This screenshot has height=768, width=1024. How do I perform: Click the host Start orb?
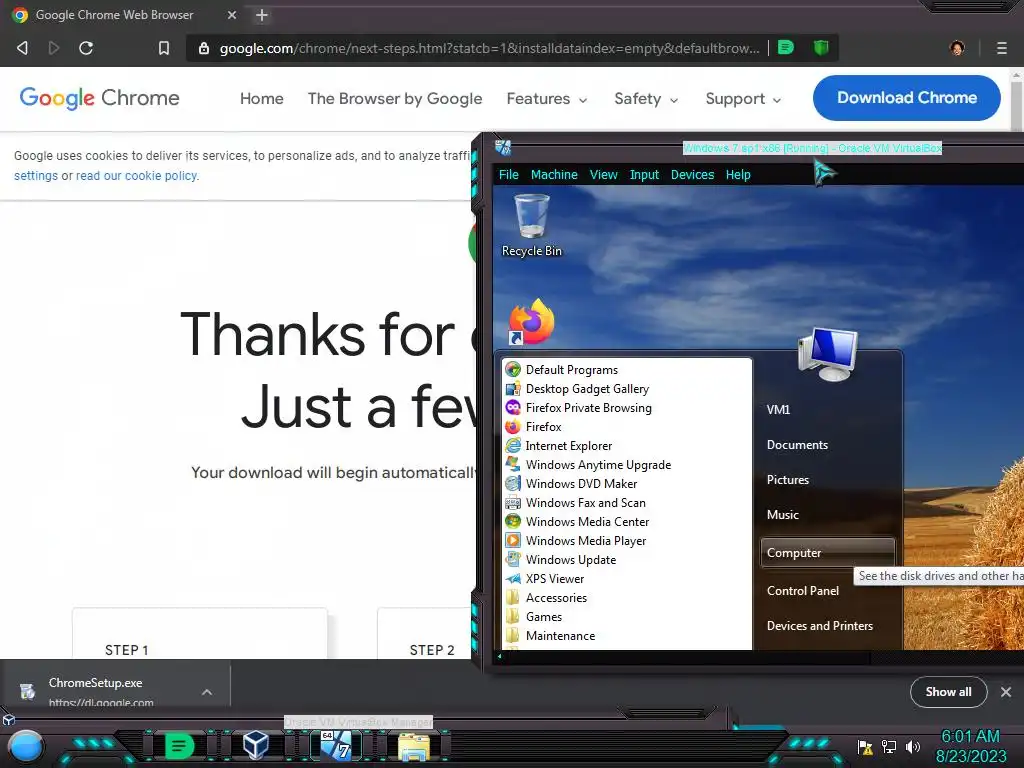[x=25, y=746]
